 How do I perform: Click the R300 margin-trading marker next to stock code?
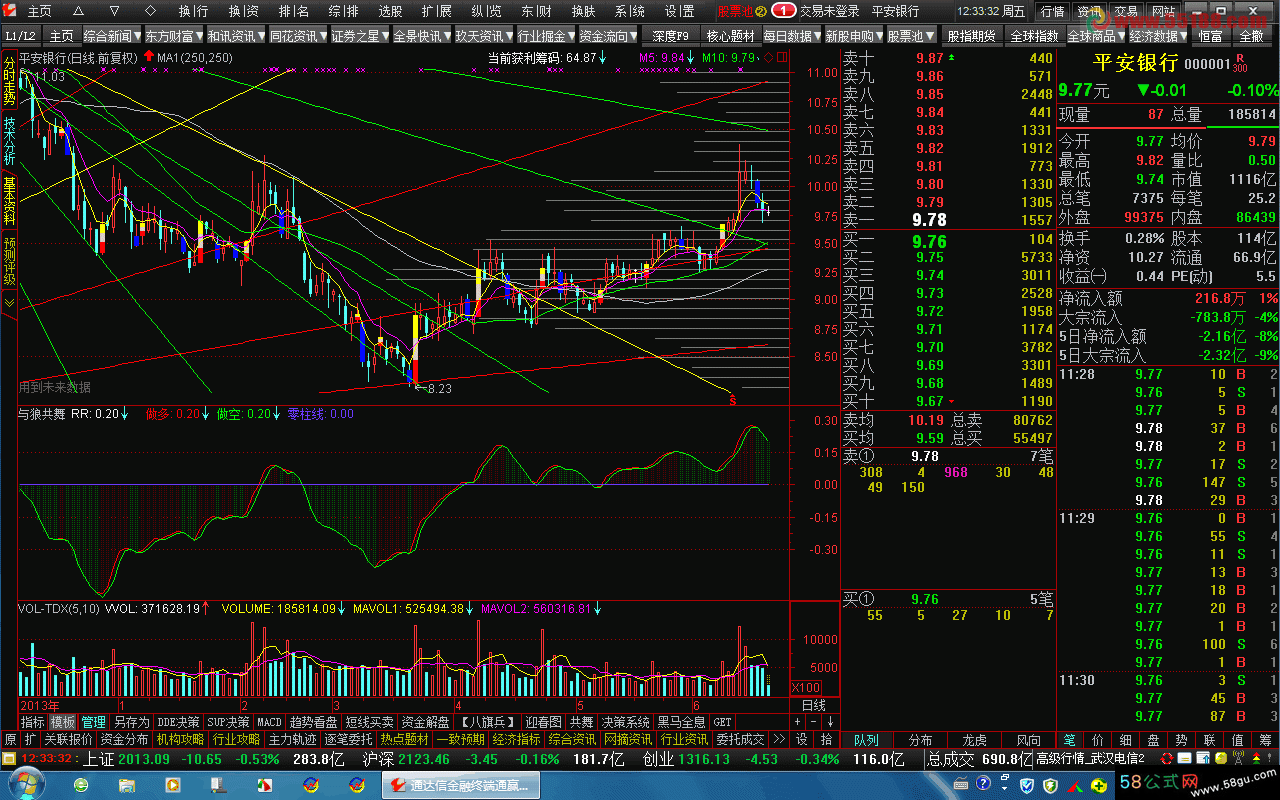pyautogui.click(x=1241, y=64)
